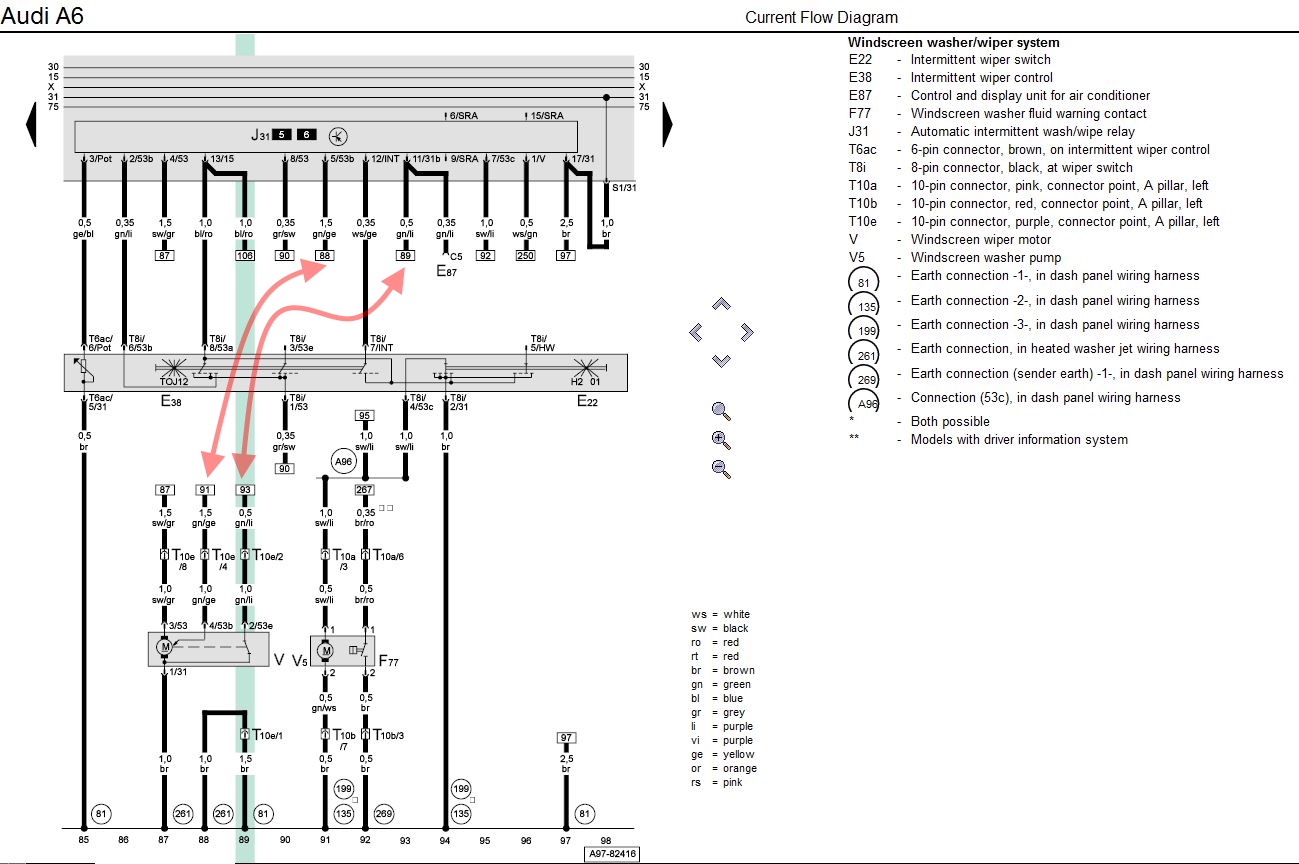Click the windscreen wiper motor V symbol
This screenshot has width=1299, height=864.
[164, 649]
